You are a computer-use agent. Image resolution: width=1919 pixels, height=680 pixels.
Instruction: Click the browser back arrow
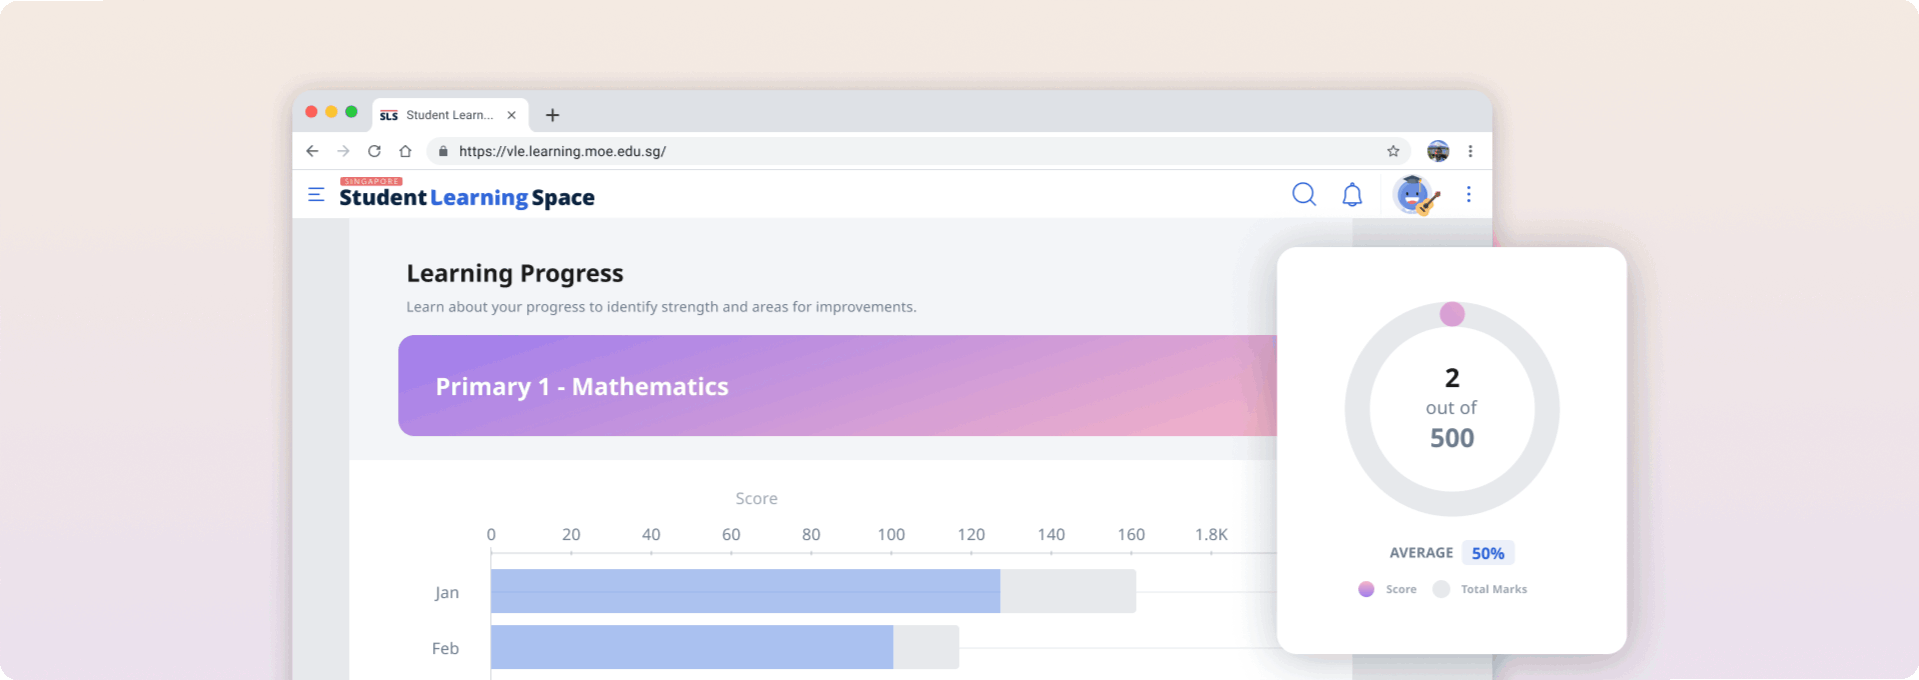coord(312,151)
